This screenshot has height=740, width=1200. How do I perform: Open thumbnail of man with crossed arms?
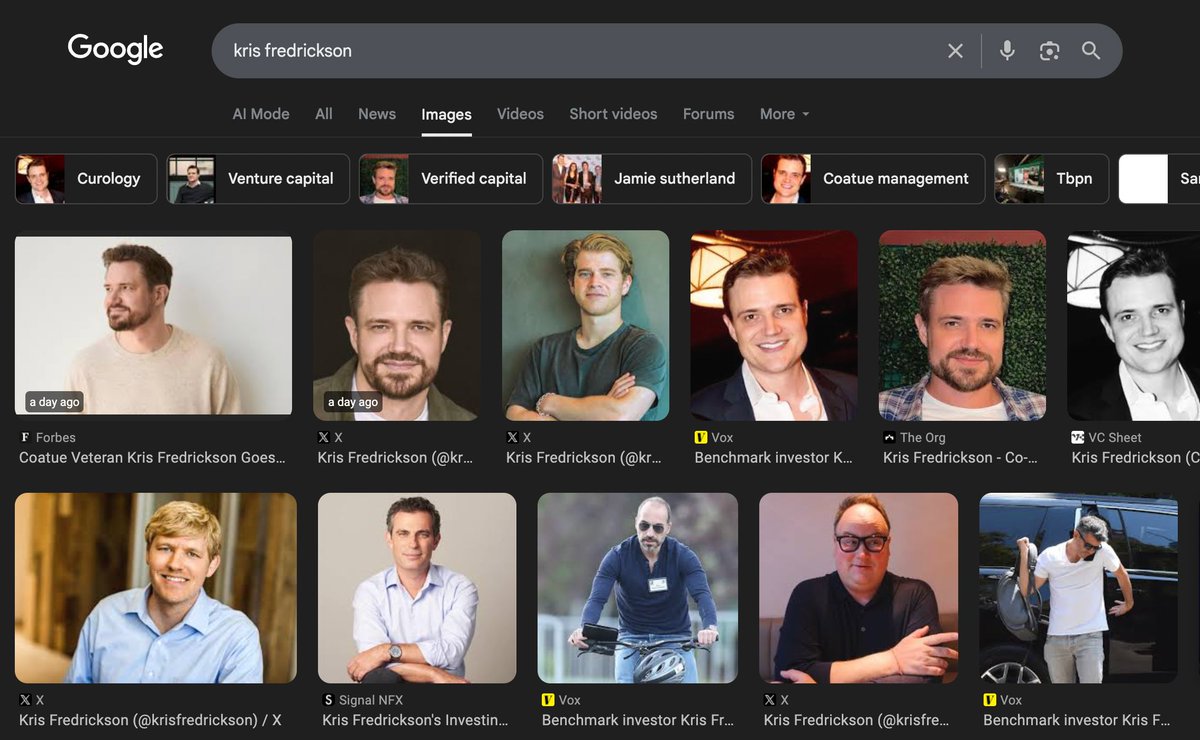(586, 325)
